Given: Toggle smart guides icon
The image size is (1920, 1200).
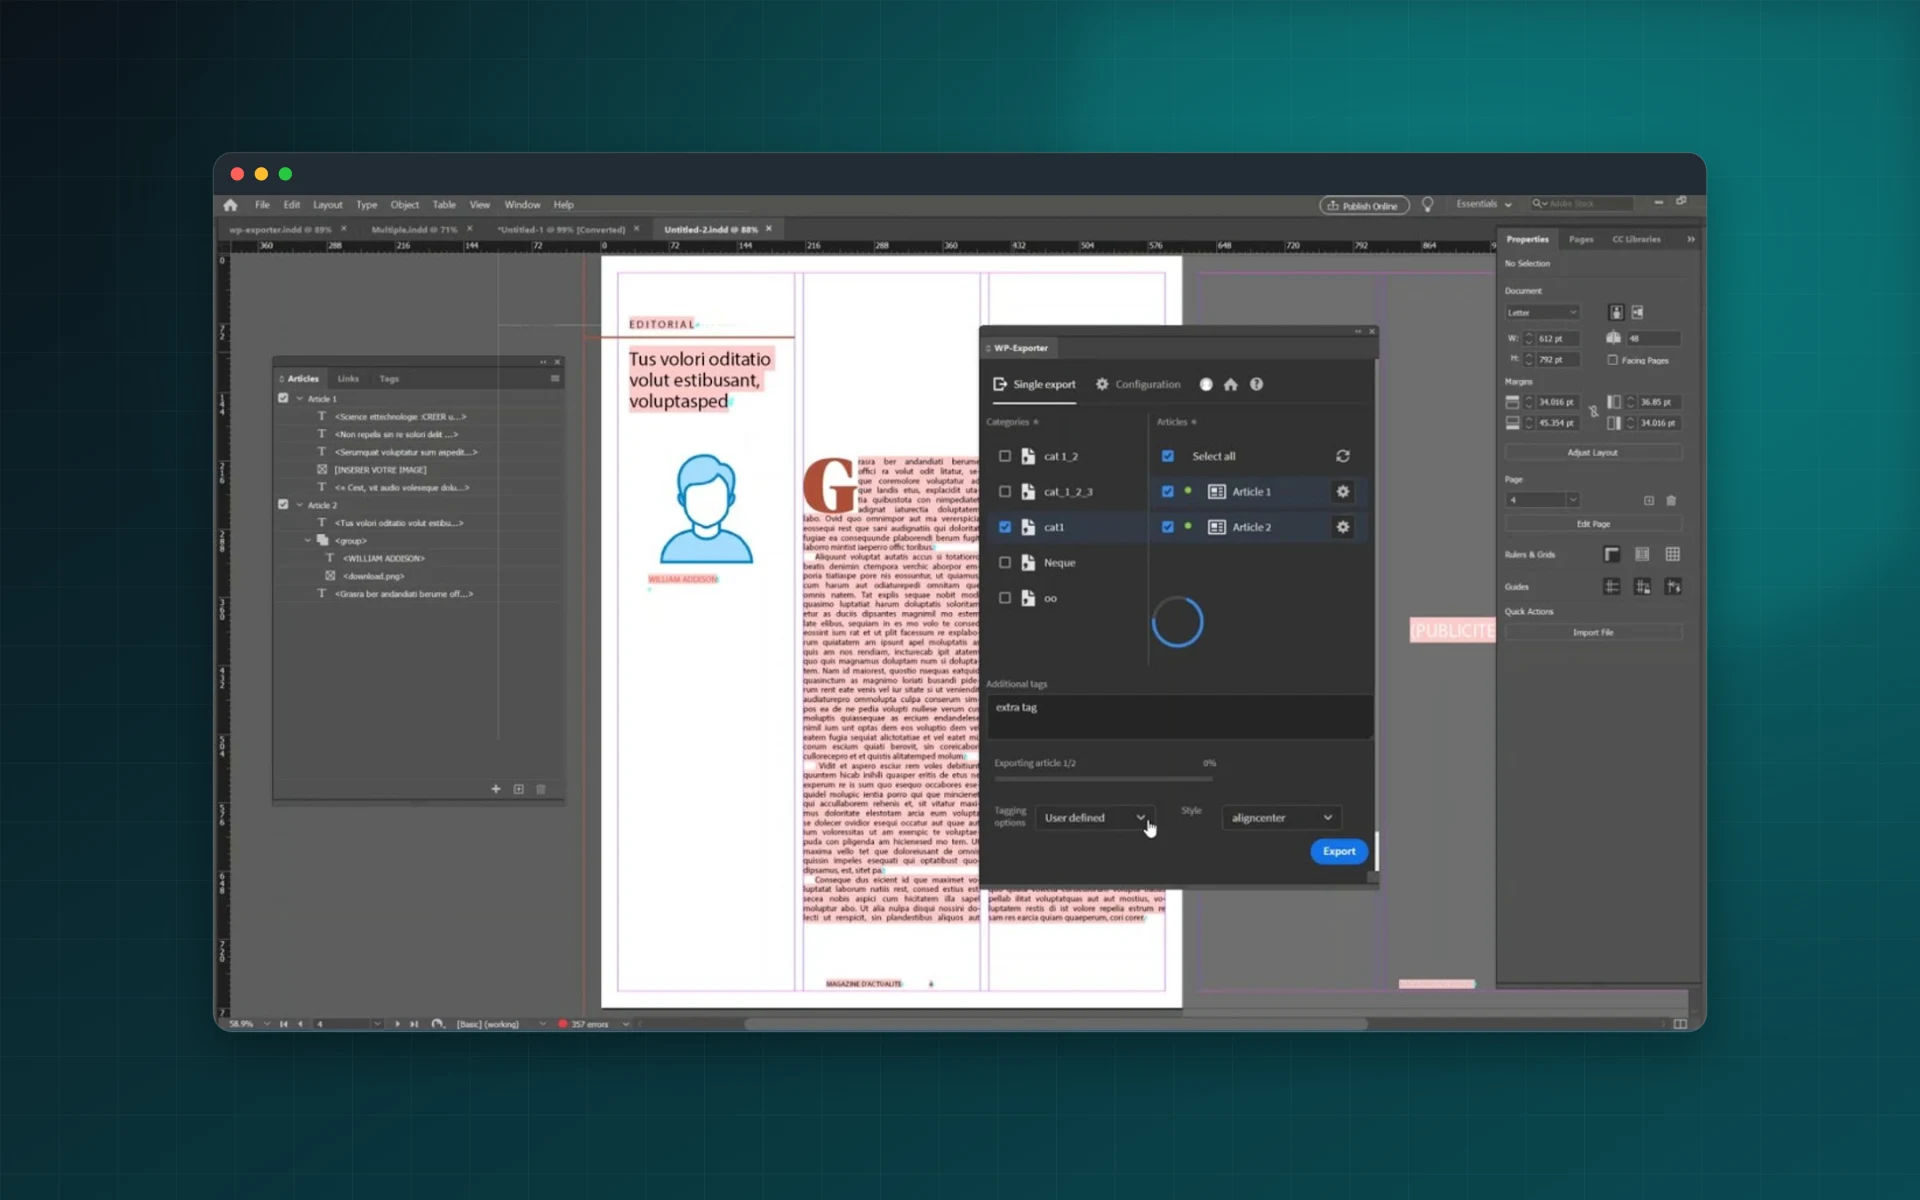Looking at the screenshot, I should coord(1672,587).
